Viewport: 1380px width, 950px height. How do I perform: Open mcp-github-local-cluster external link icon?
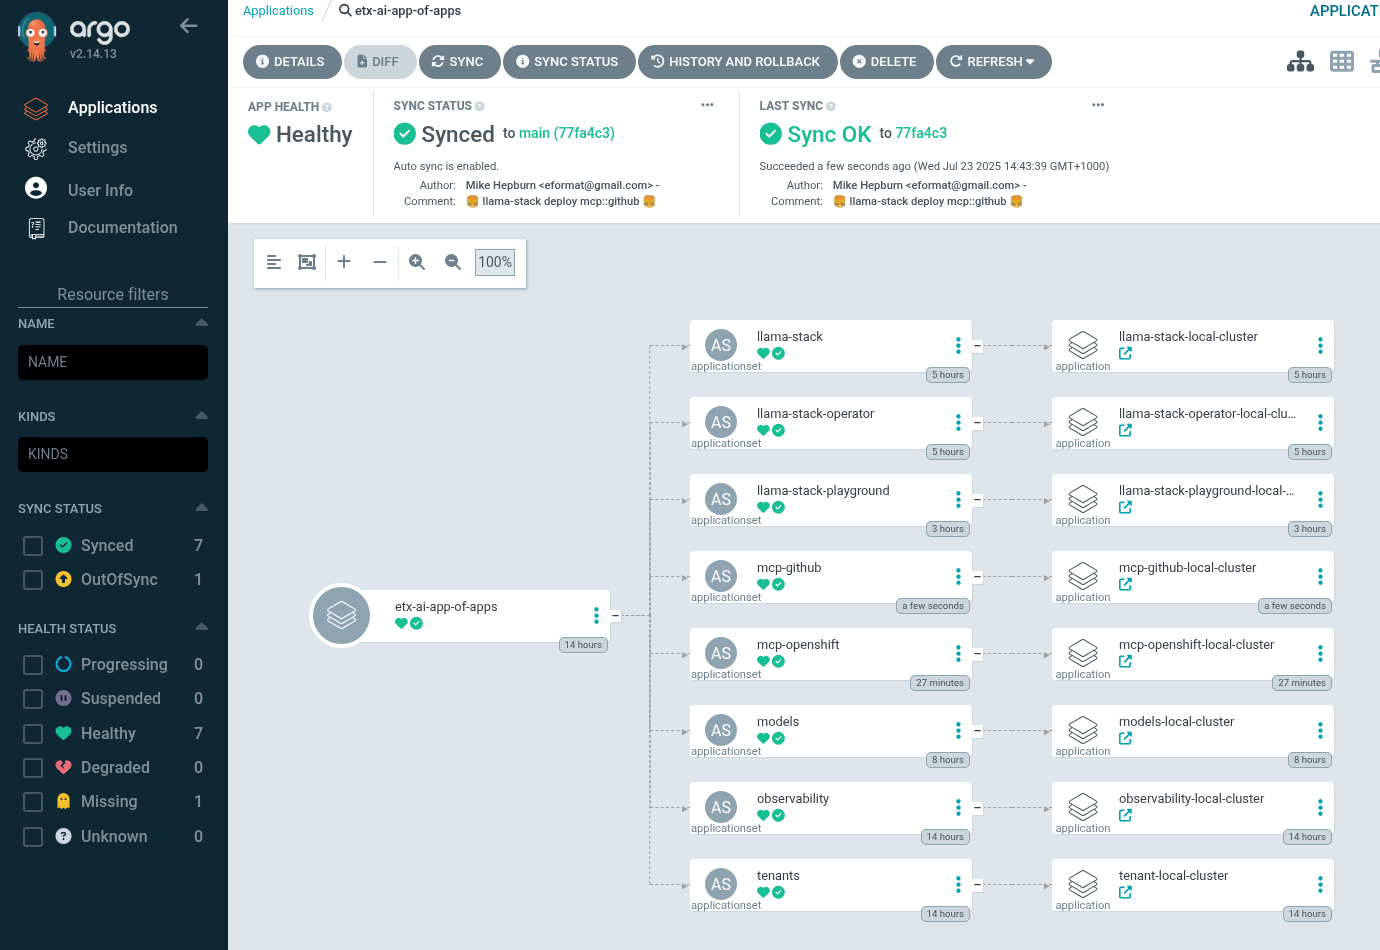tap(1125, 584)
